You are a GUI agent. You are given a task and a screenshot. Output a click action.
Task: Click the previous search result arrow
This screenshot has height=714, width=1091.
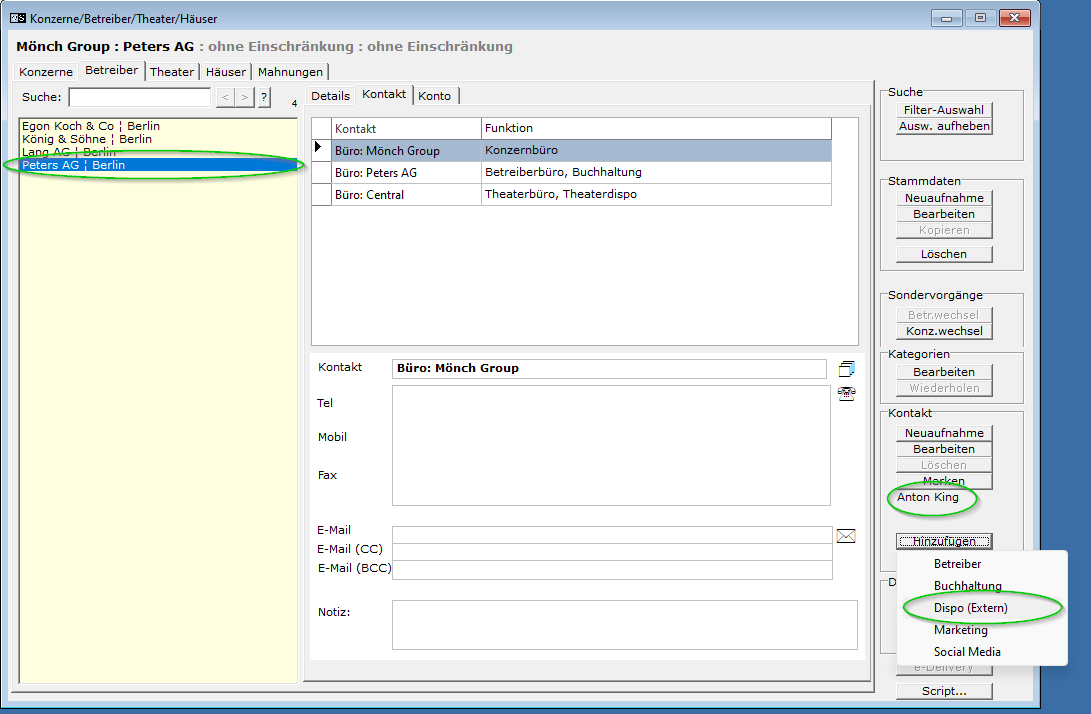225,97
